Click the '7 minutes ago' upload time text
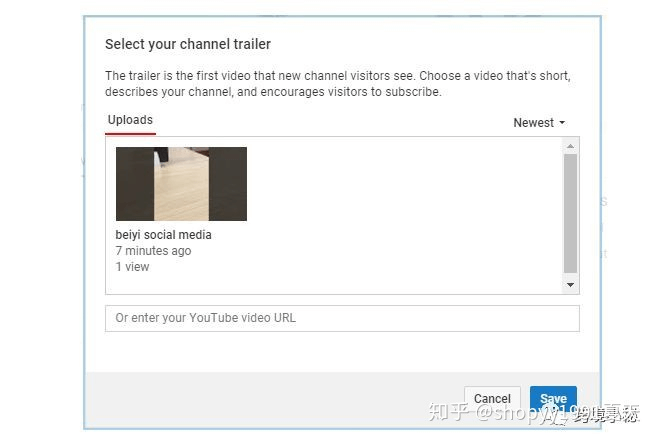The height and width of the screenshot is (444, 658). (153, 251)
